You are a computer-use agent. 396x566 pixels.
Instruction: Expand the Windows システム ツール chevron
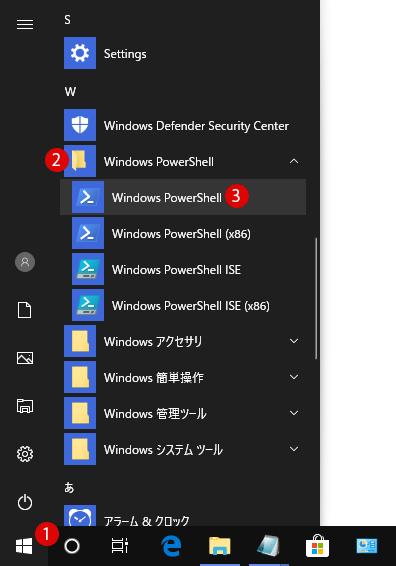tap(294, 449)
